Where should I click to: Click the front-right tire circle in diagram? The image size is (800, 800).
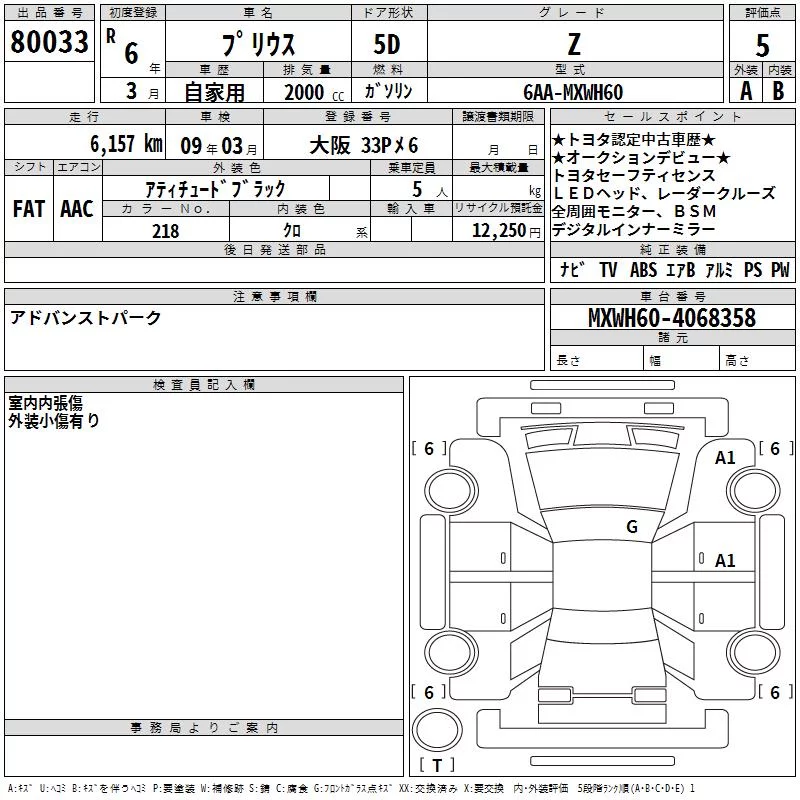(754, 491)
